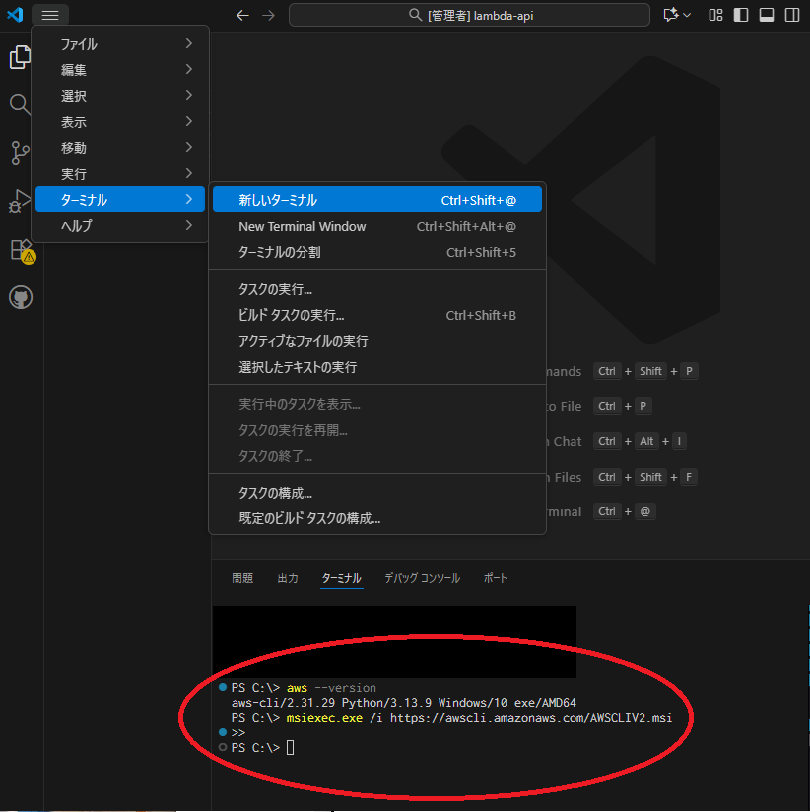
Task: Choose タスクの構成...
Action: coord(377,492)
